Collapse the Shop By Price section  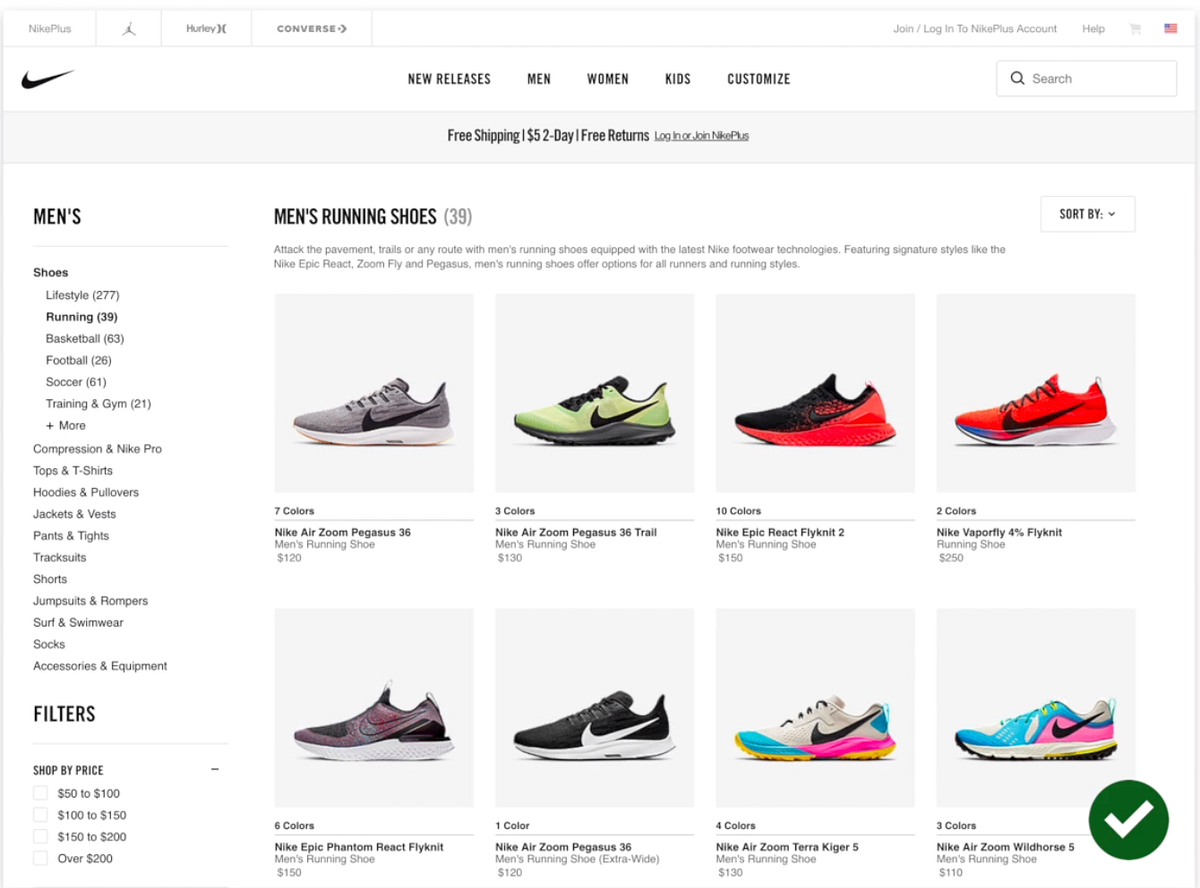pos(214,769)
